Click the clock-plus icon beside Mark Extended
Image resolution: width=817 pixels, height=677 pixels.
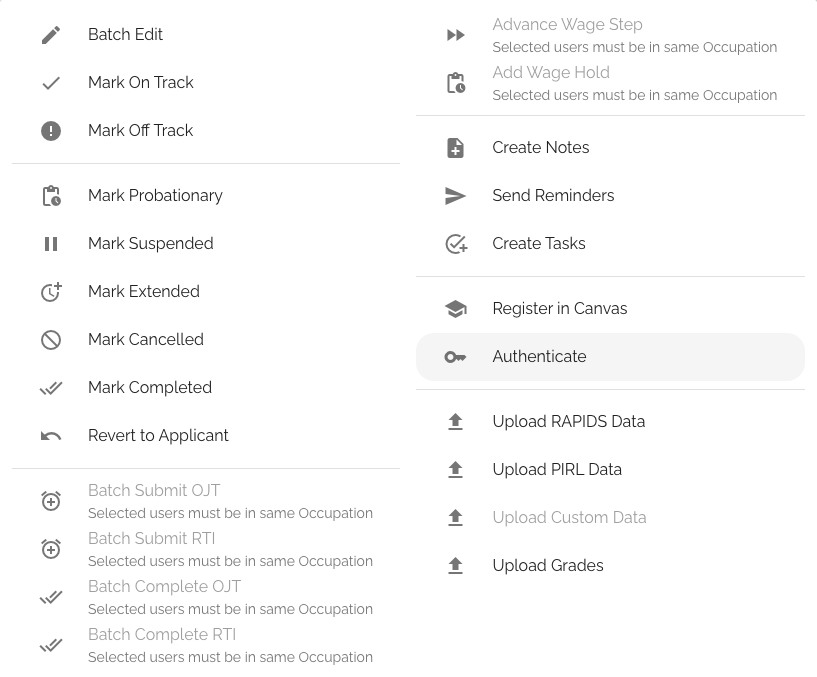[51, 292]
